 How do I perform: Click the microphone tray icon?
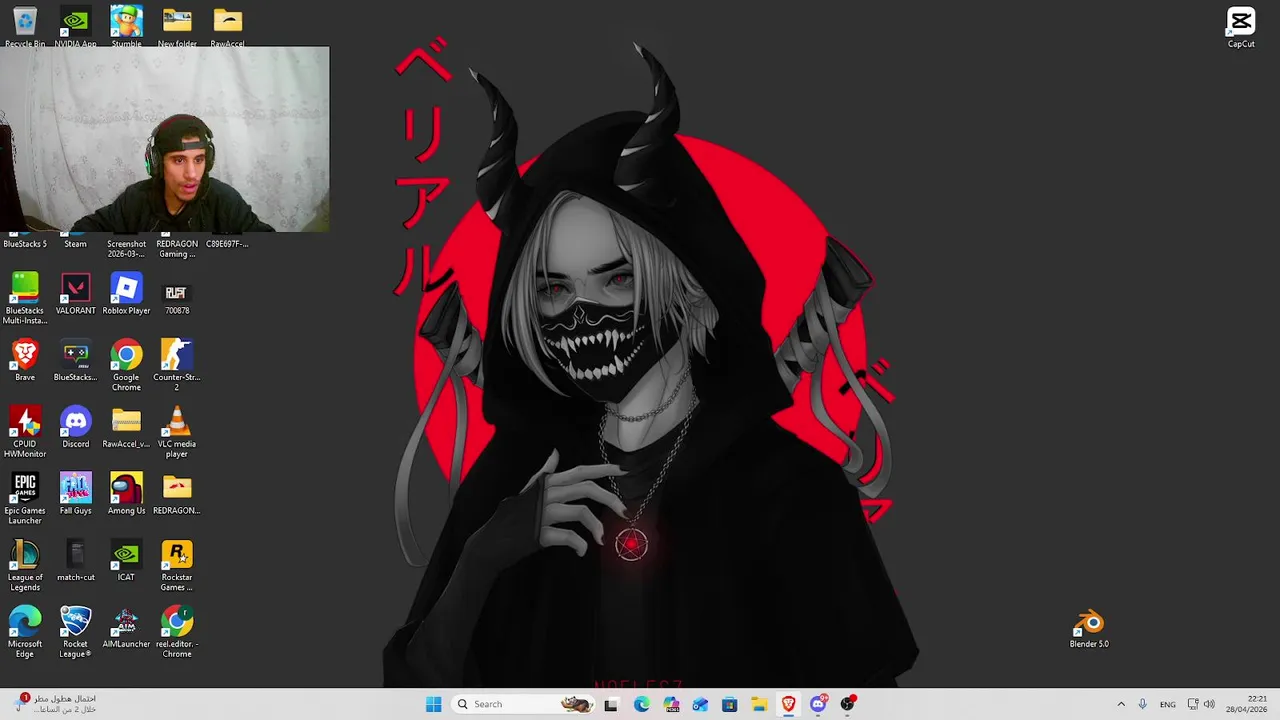point(1142,704)
